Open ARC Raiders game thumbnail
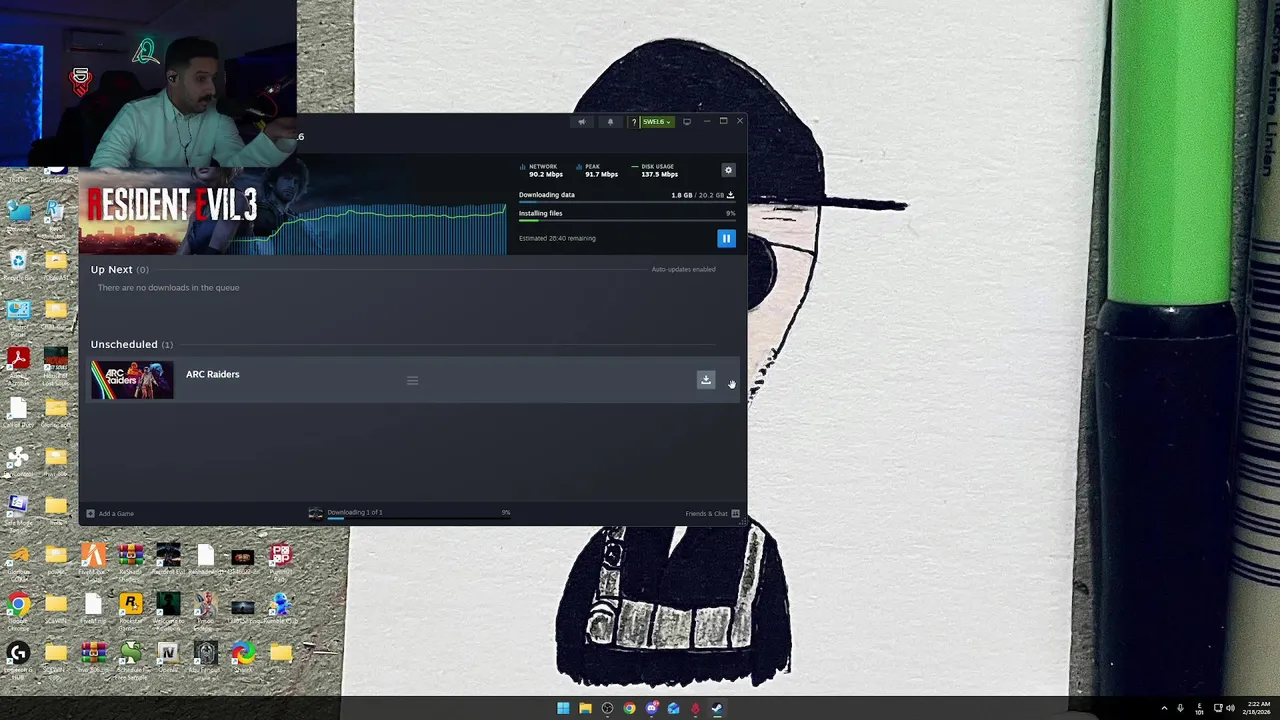 [132, 380]
